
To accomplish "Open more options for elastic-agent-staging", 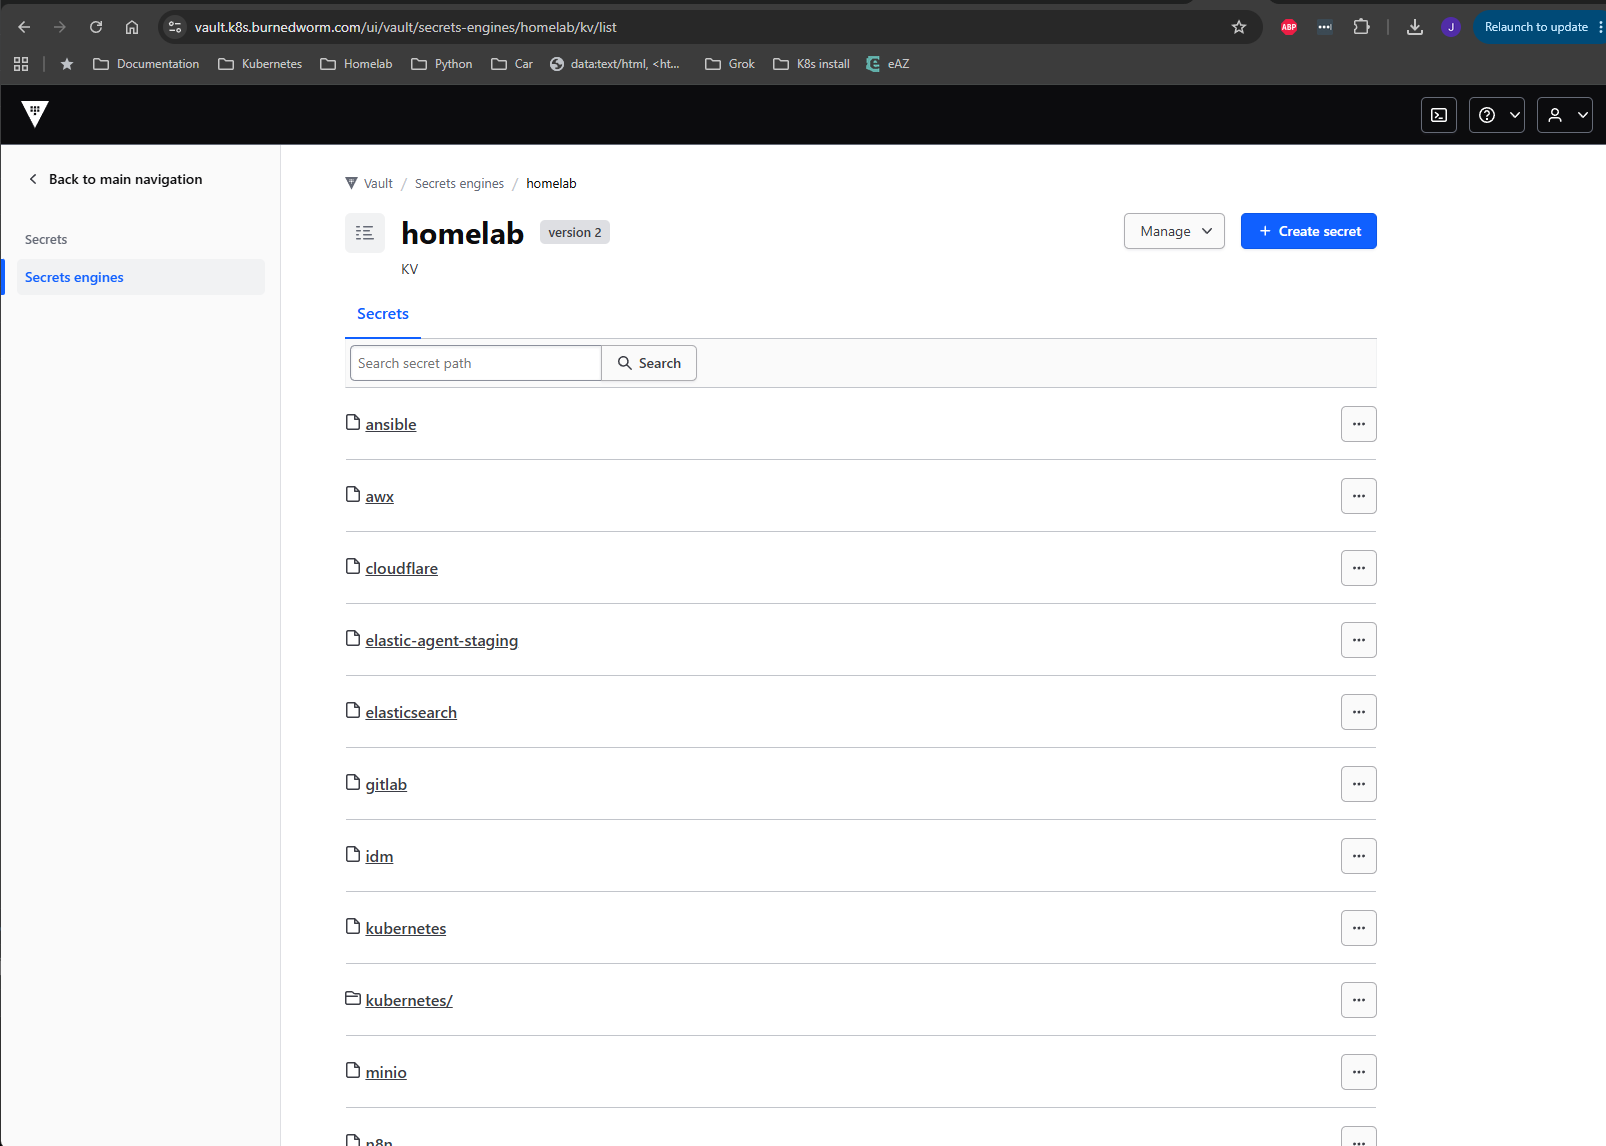I will (x=1358, y=640).
